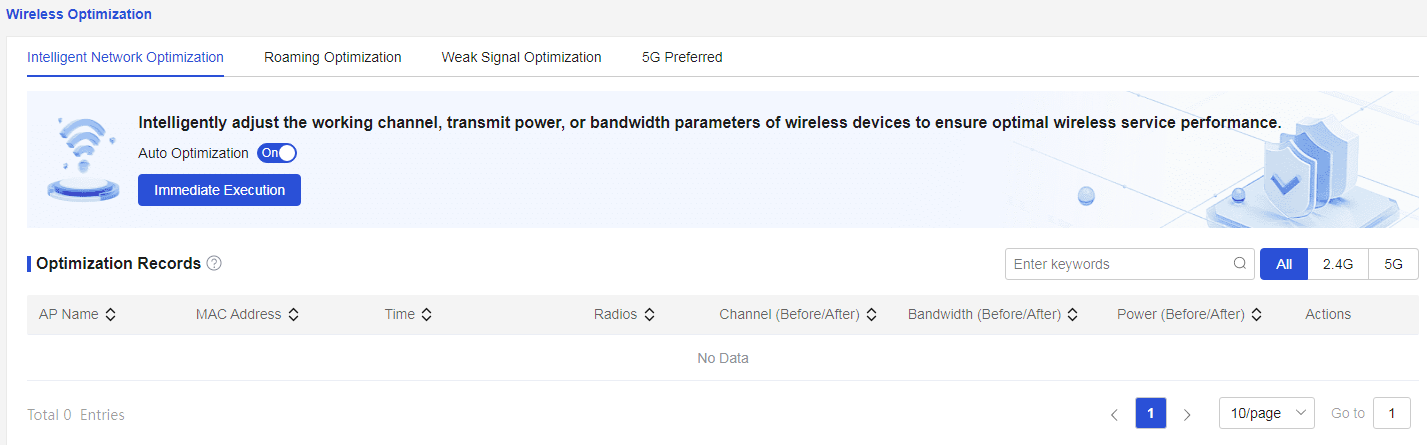Viewport: 1427px width, 445px height.
Task: Click the Optimization Records help icon
Action: click(214, 264)
